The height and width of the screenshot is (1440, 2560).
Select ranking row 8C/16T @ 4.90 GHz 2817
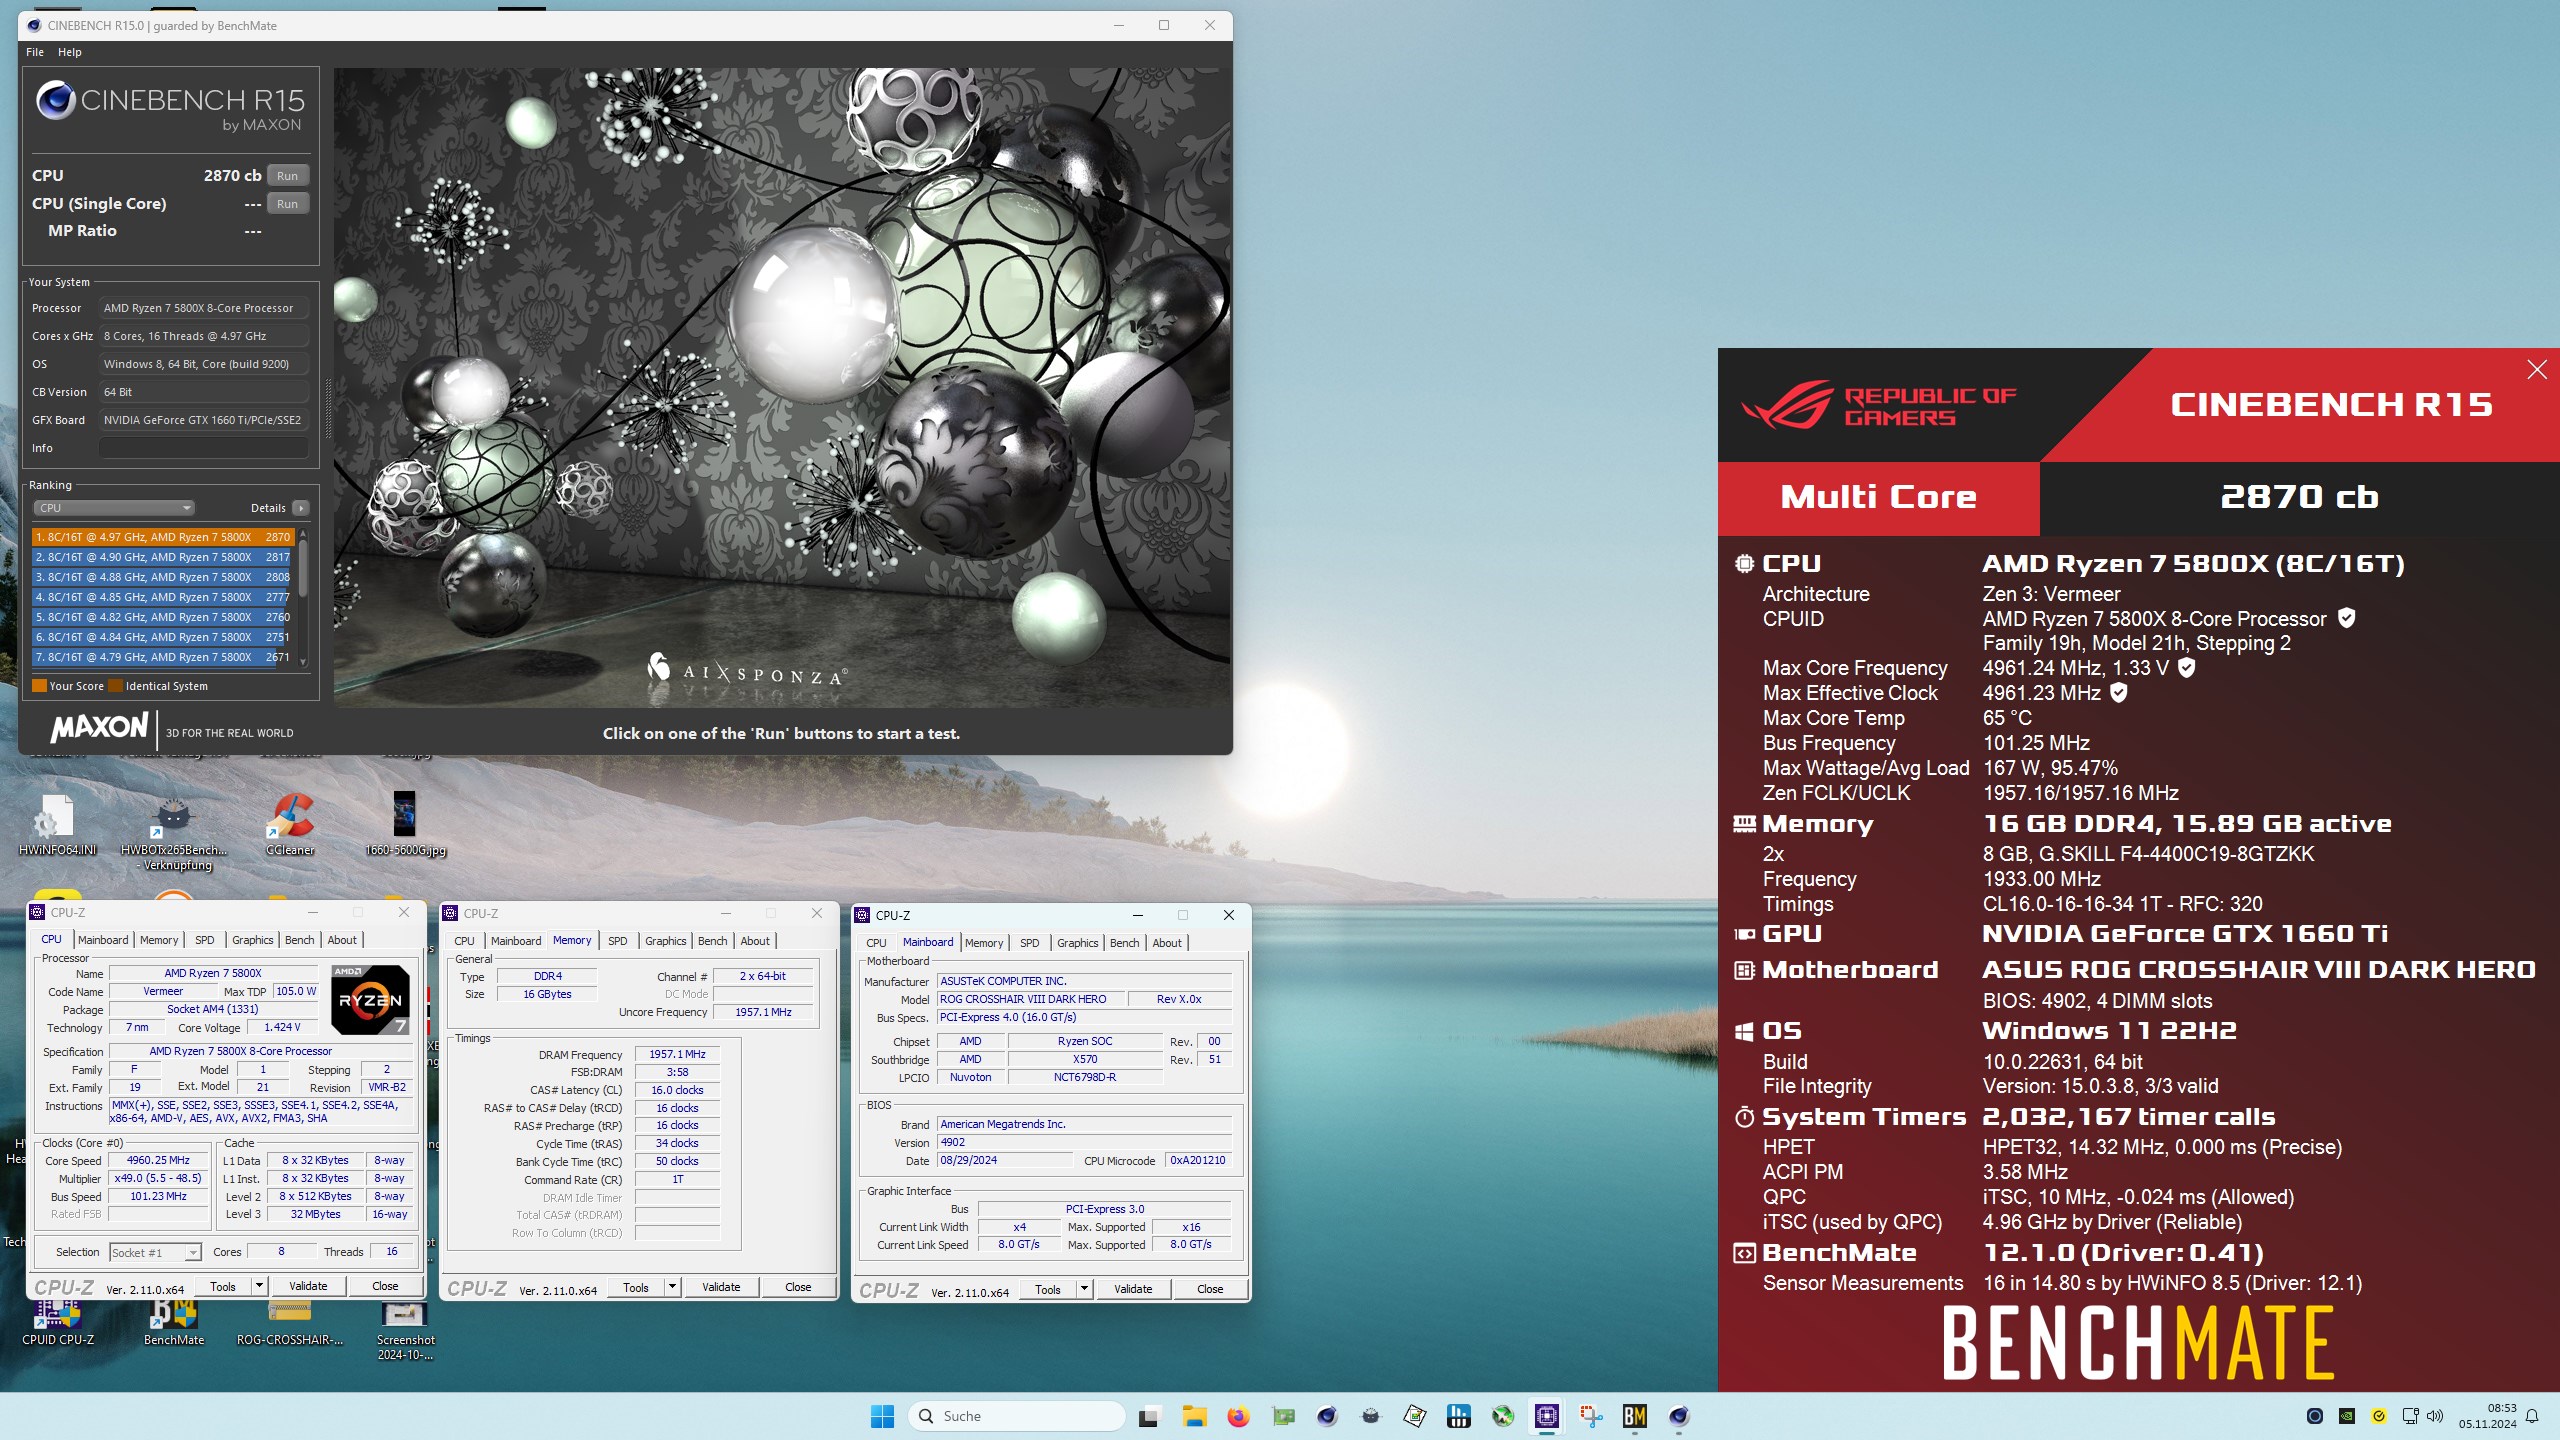click(163, 557)
